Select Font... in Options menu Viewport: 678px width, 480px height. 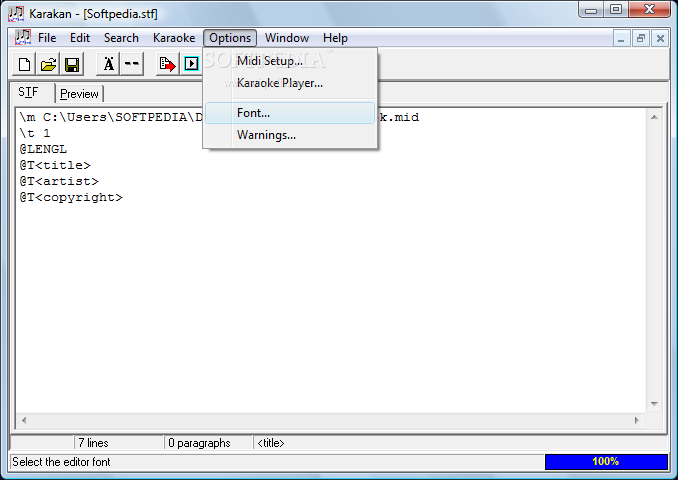coord(290,113)
